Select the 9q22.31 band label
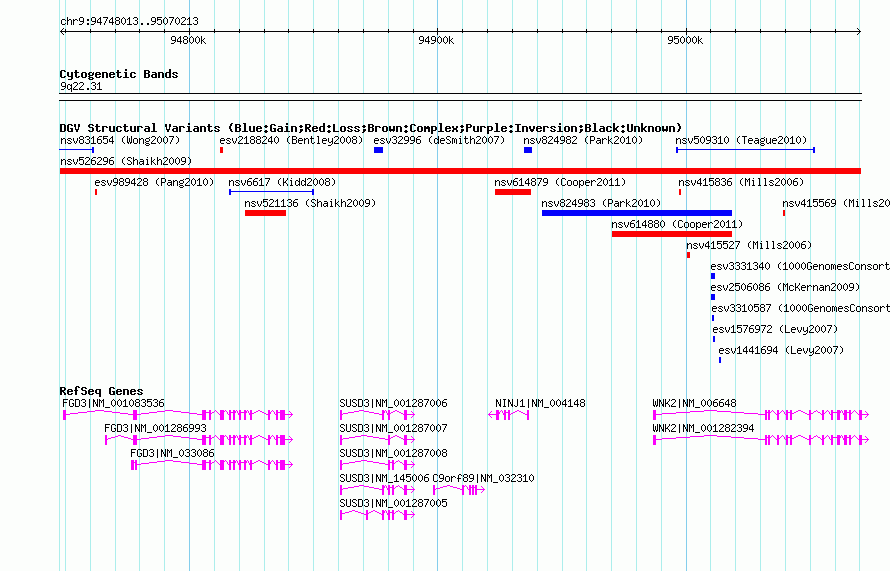This screenshot has height=571, width=890. (81, 86)
